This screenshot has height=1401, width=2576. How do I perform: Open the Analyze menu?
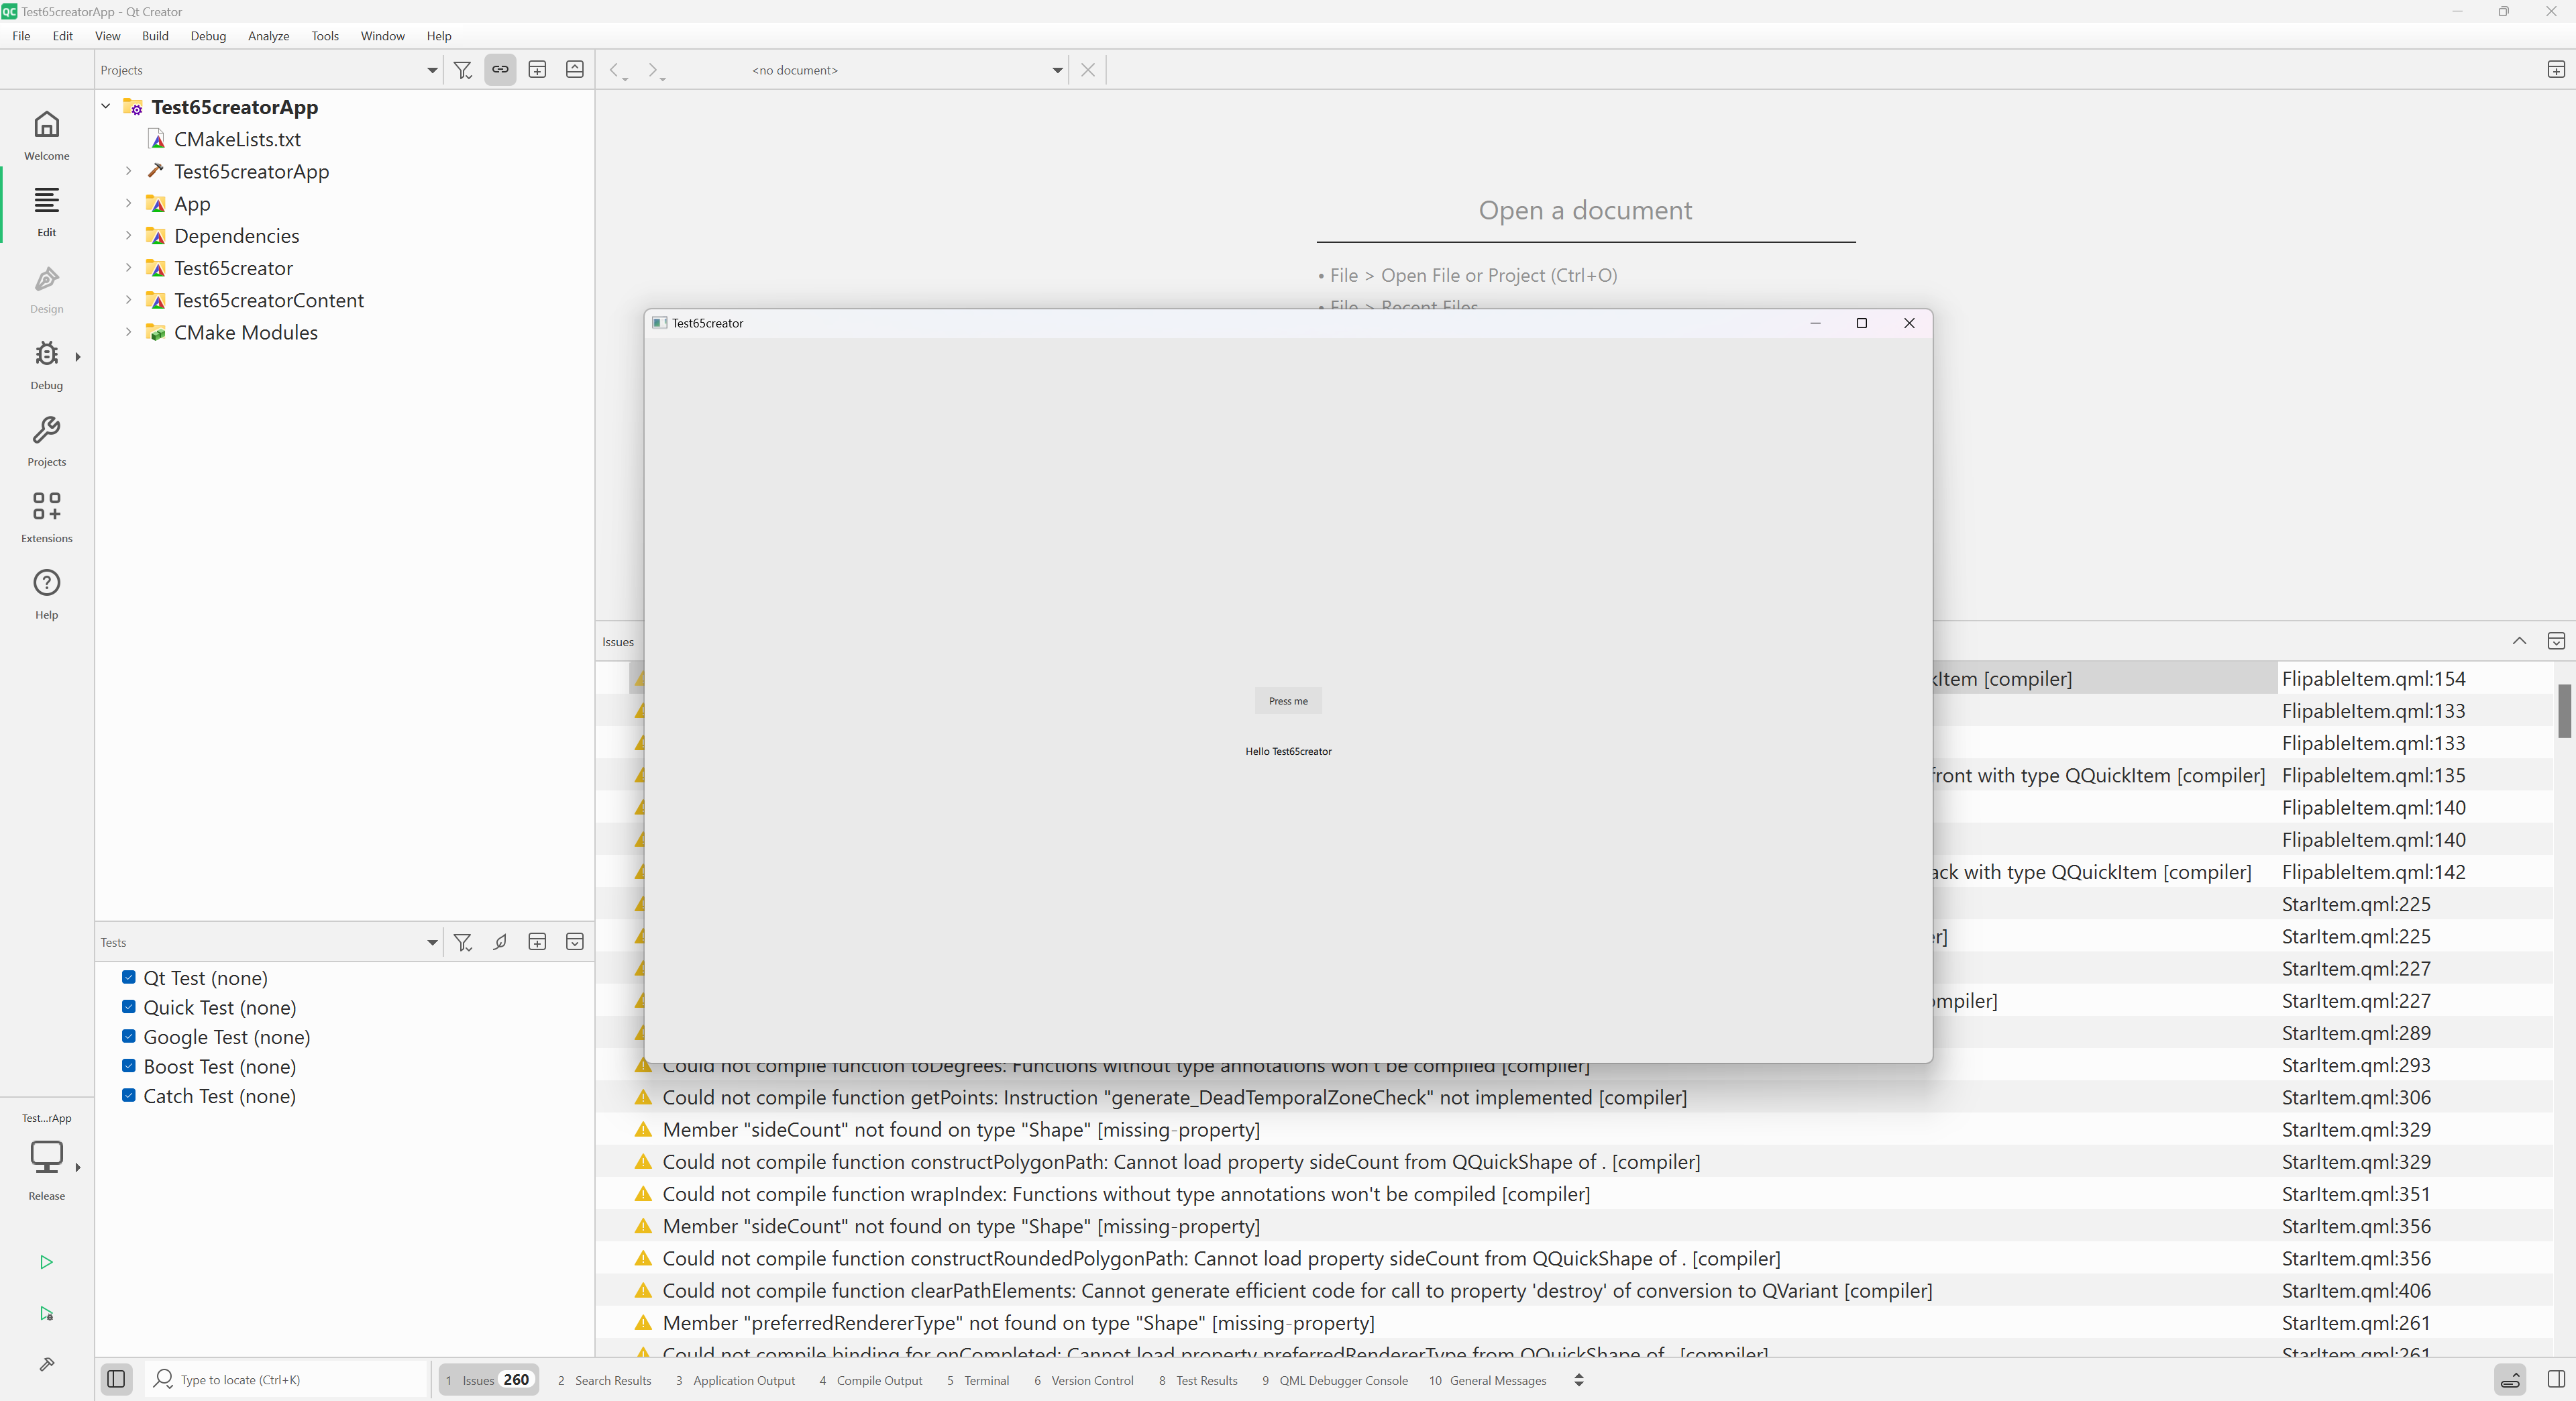pyautogui.click(x=268, y=36)
